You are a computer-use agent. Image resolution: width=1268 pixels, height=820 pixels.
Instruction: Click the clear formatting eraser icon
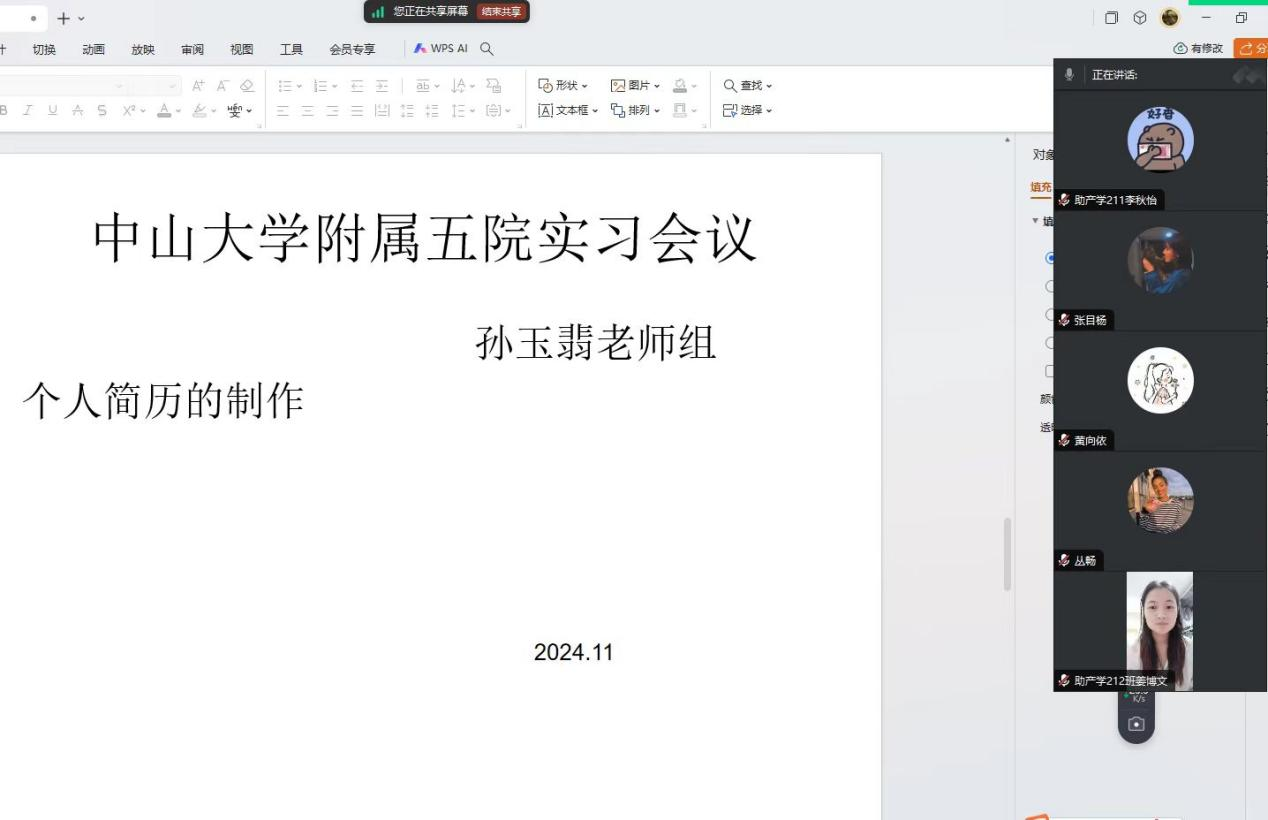point(247,86)
